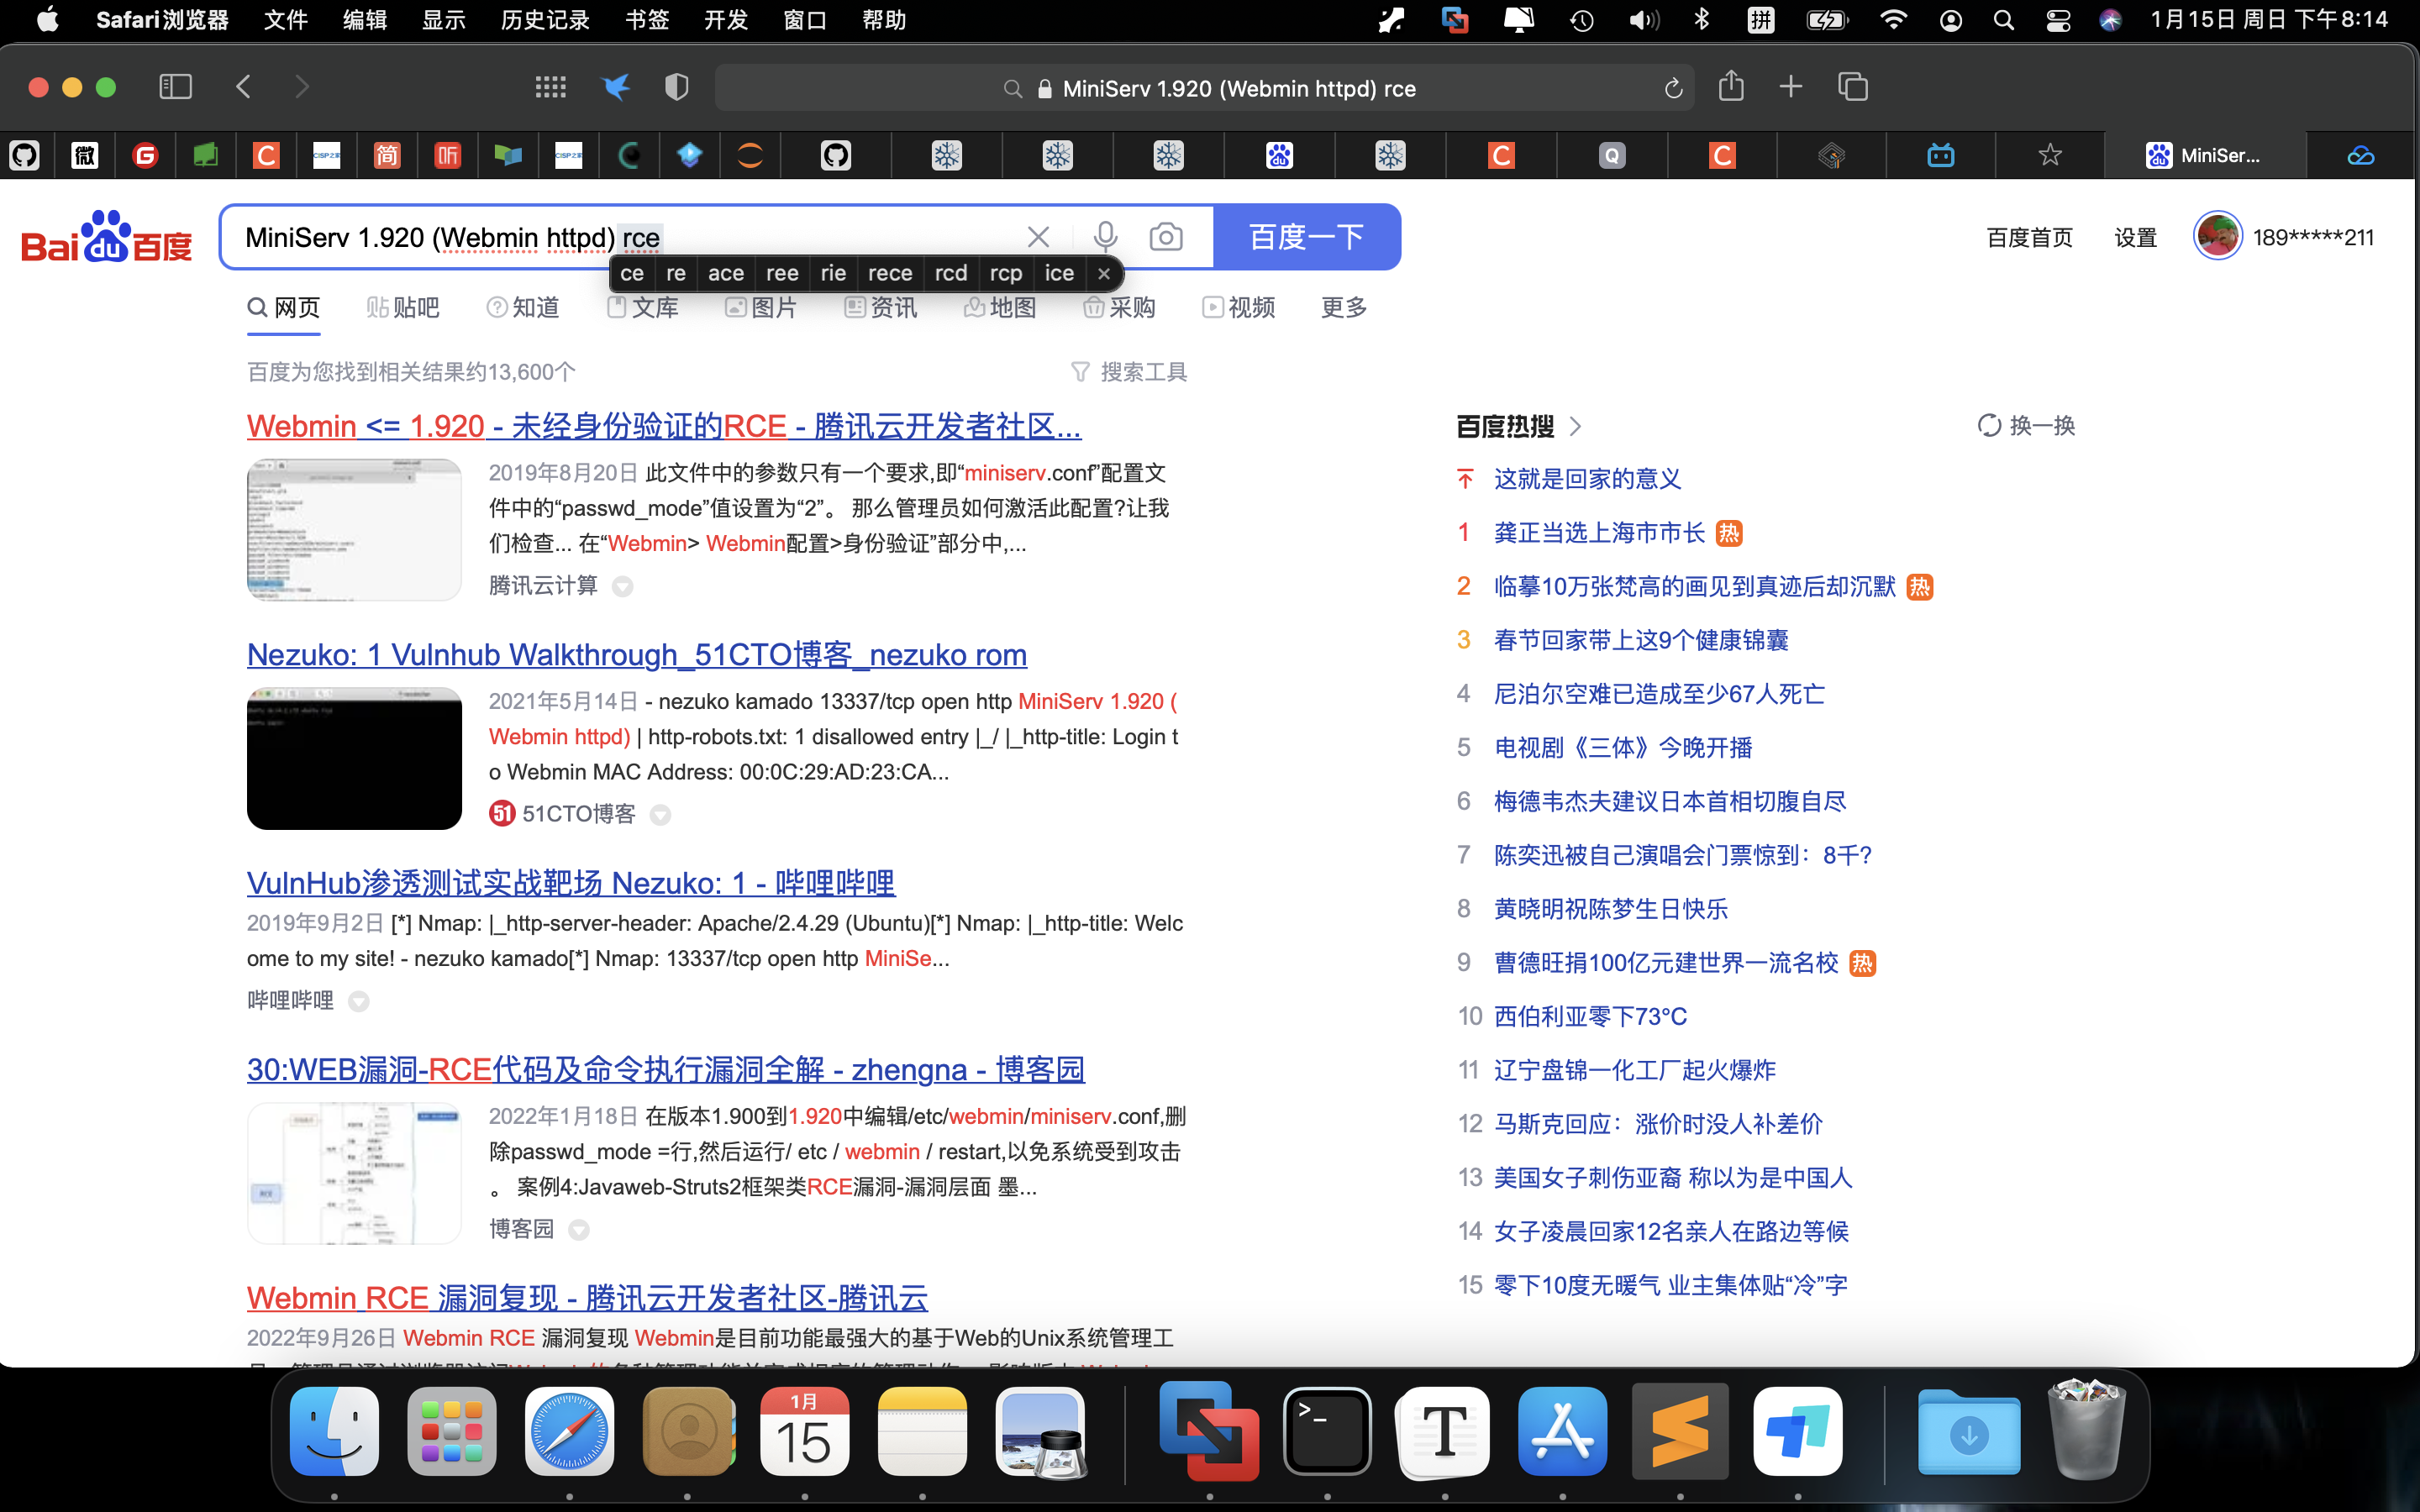2420x1512 pixels.
Task: Open the 30:WEB漏洞-RCE代码及命令执行 result
Action: click(666, 1069)
